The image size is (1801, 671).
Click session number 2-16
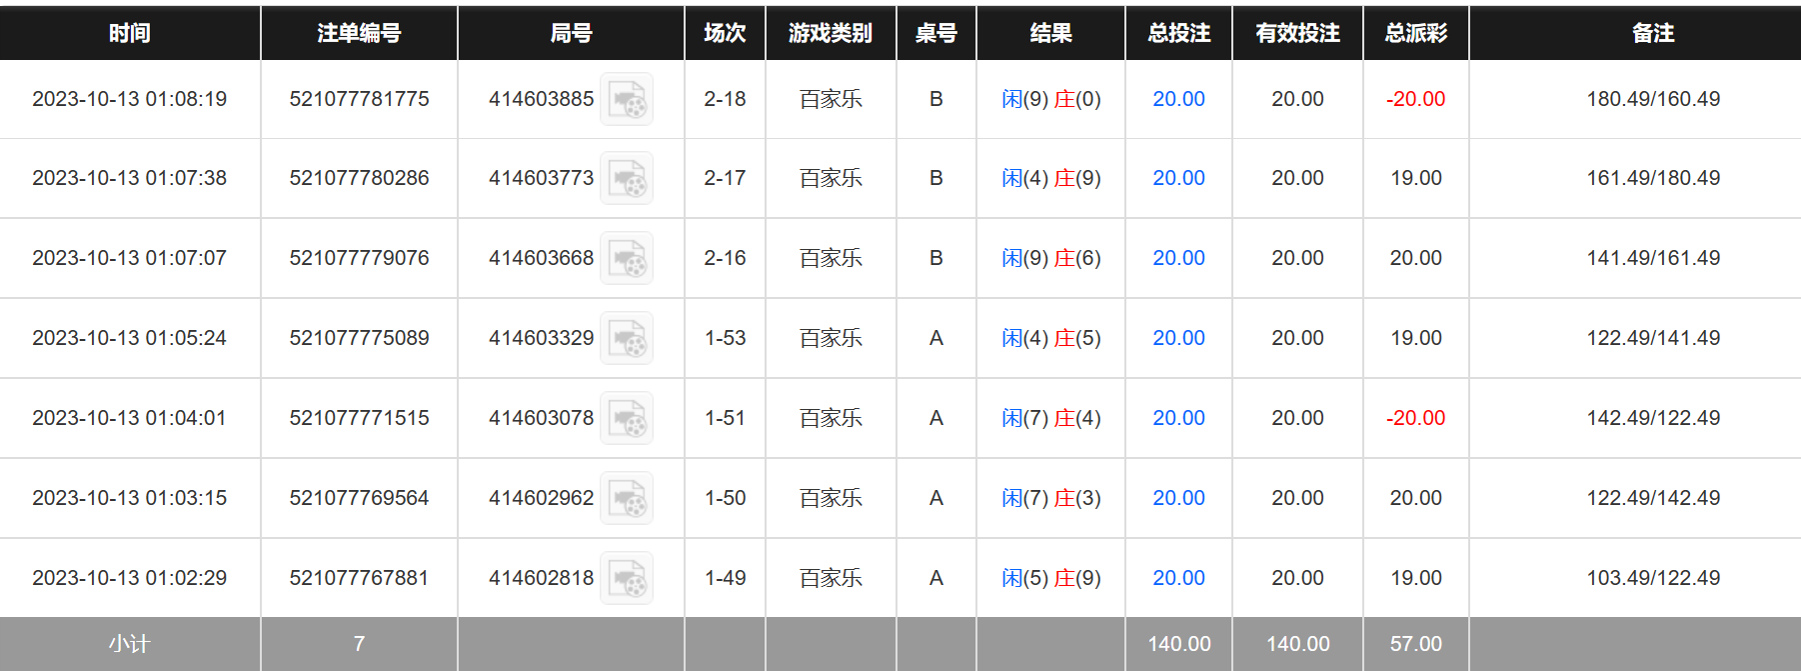[x=725, y=258]
